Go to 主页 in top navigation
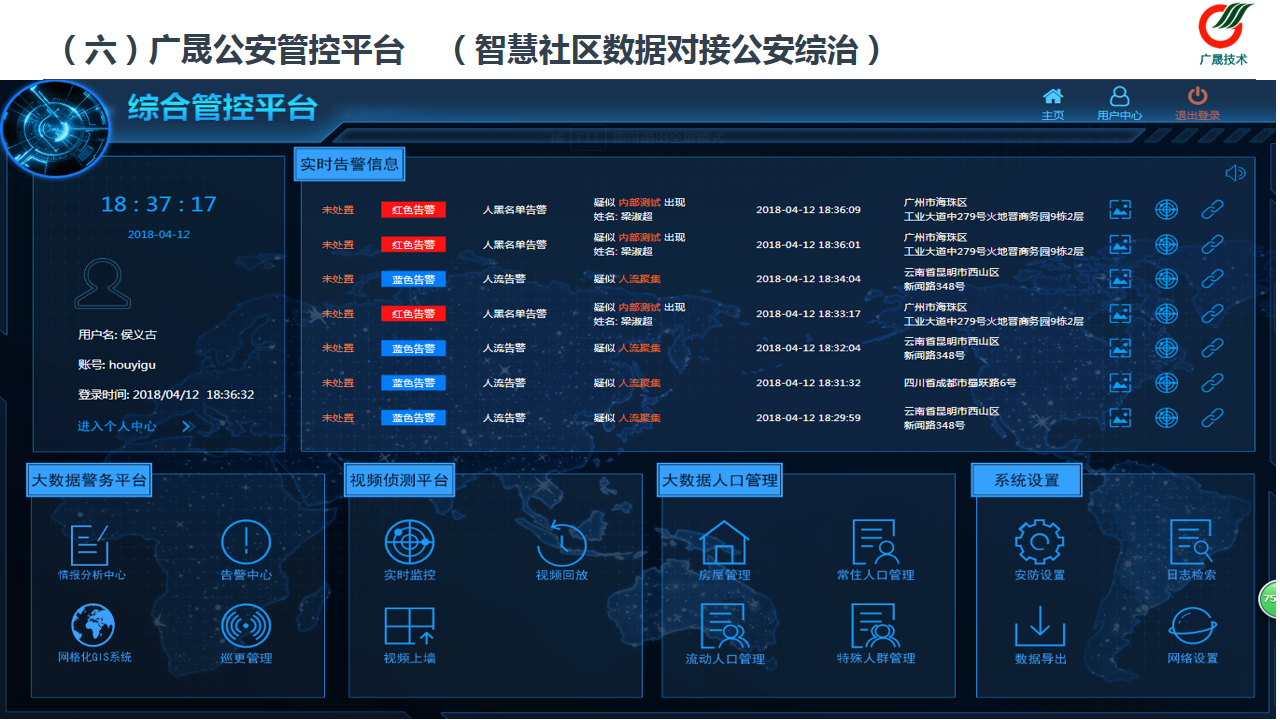This screenshot has height=720, width=1280. (1052, 102)
